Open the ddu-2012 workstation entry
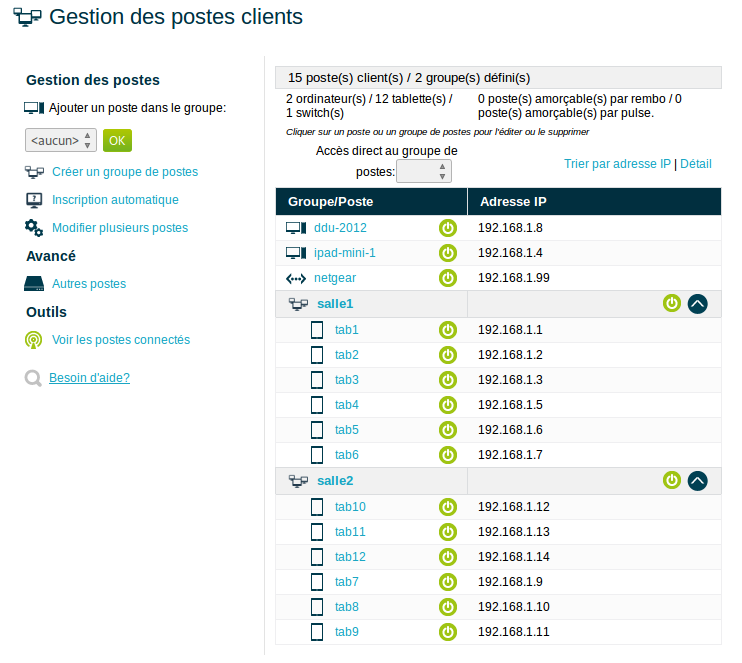The height and width of the screenshot is (663, 742). click(x=340, y=228)
